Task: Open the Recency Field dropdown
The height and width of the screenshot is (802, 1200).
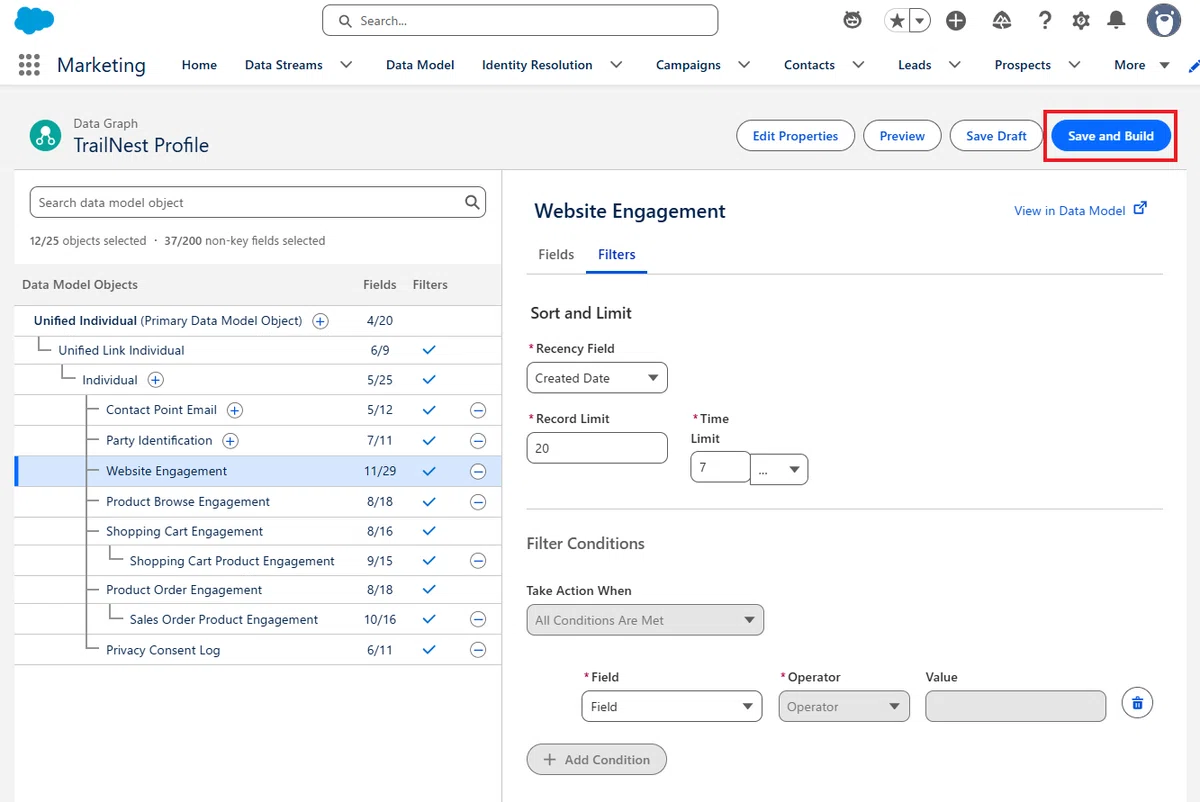Action: tap(597, 378)
